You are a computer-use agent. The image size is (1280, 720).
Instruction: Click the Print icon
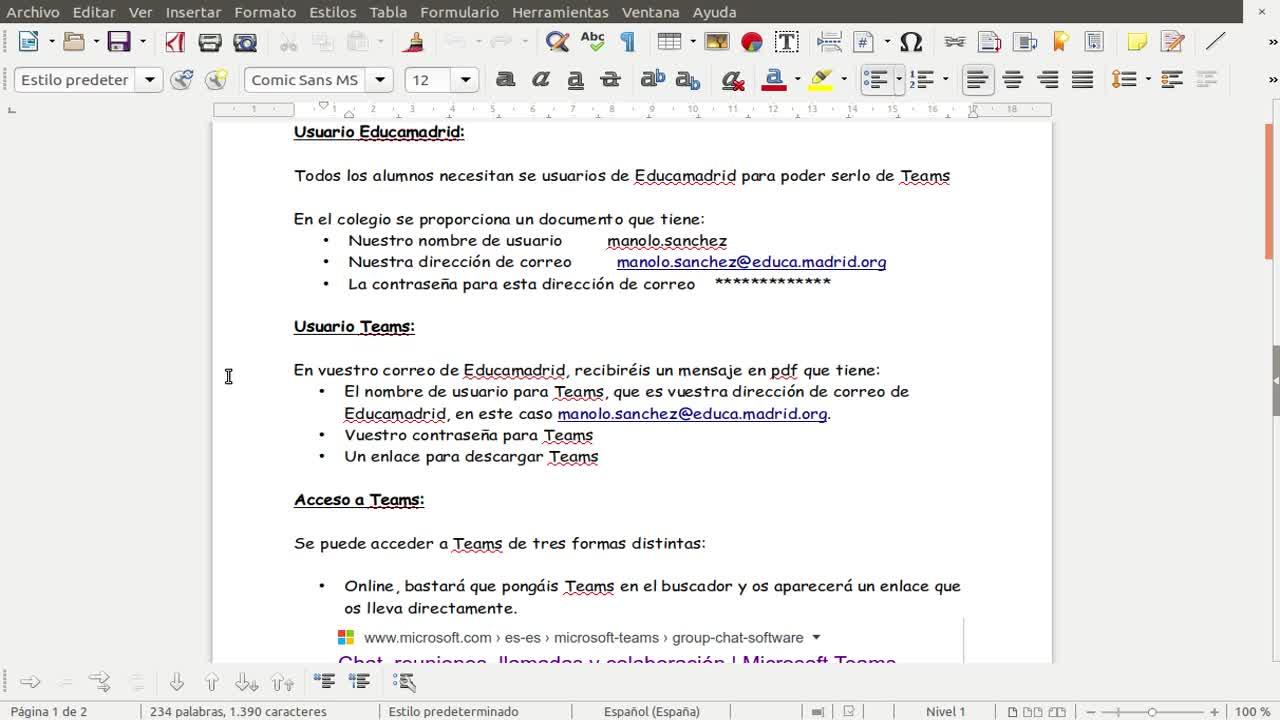tap(210, 42)
